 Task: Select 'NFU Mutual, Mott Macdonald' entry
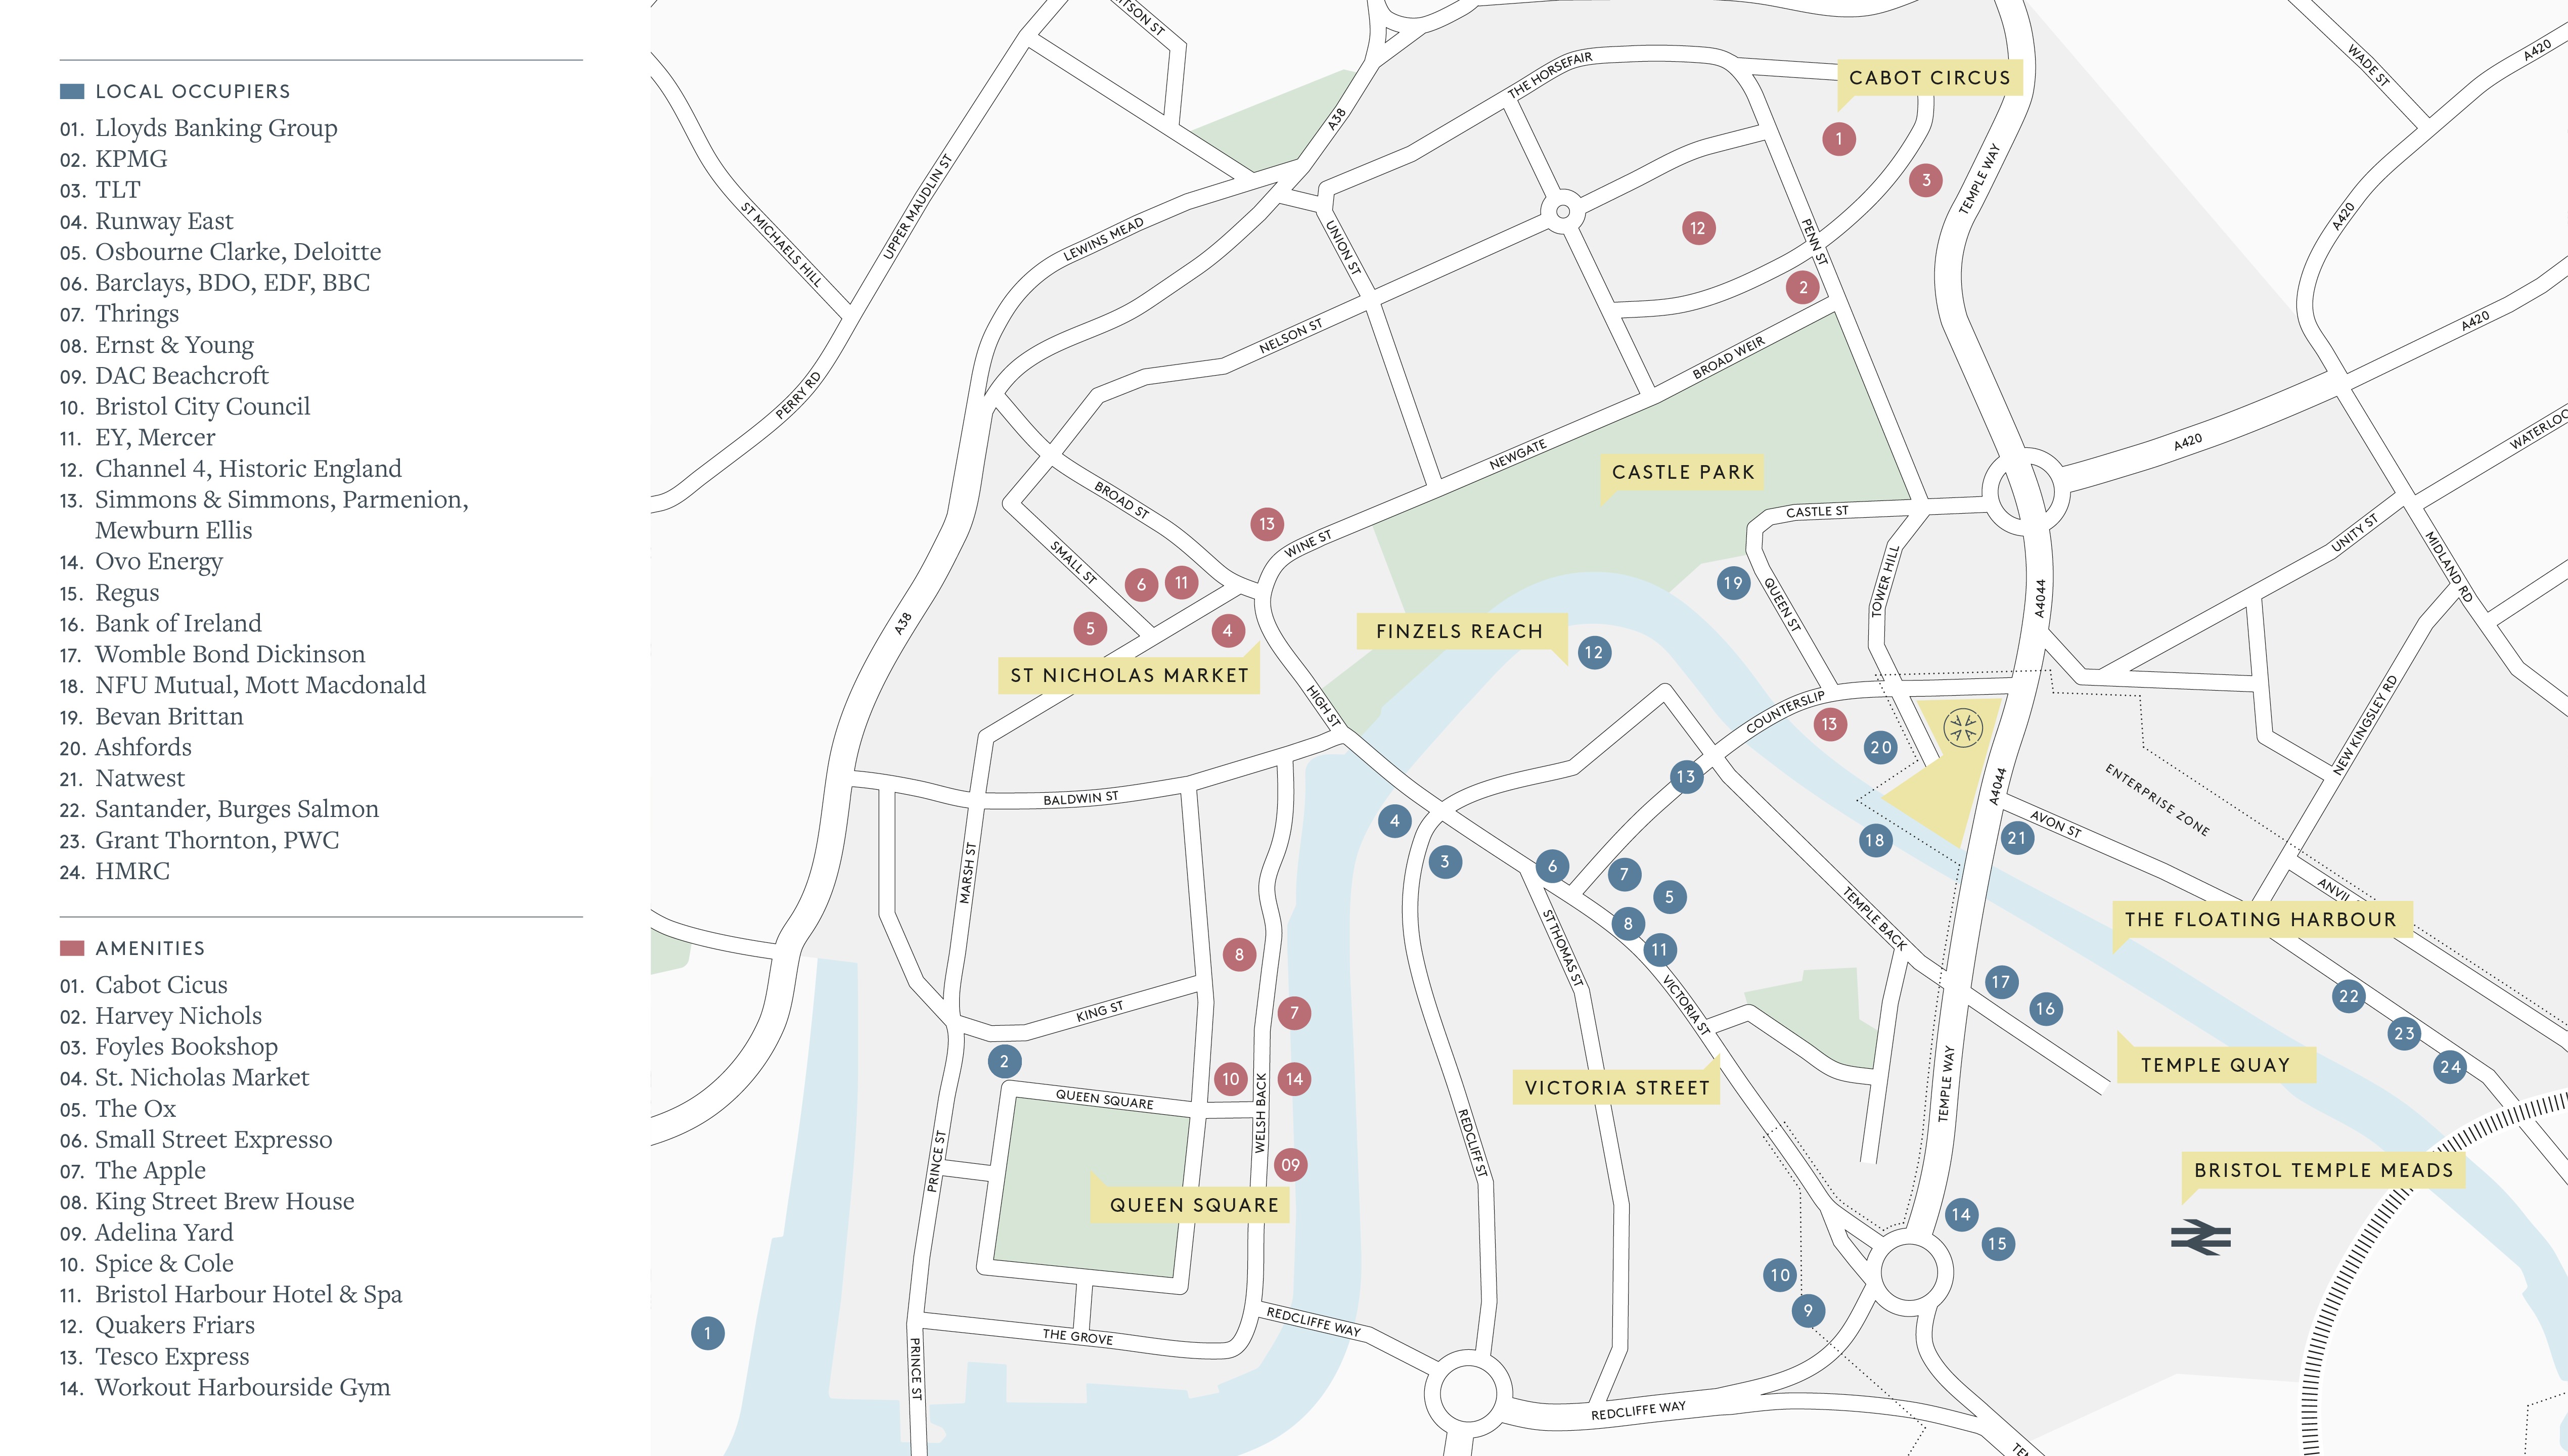[x=260, y=686]
